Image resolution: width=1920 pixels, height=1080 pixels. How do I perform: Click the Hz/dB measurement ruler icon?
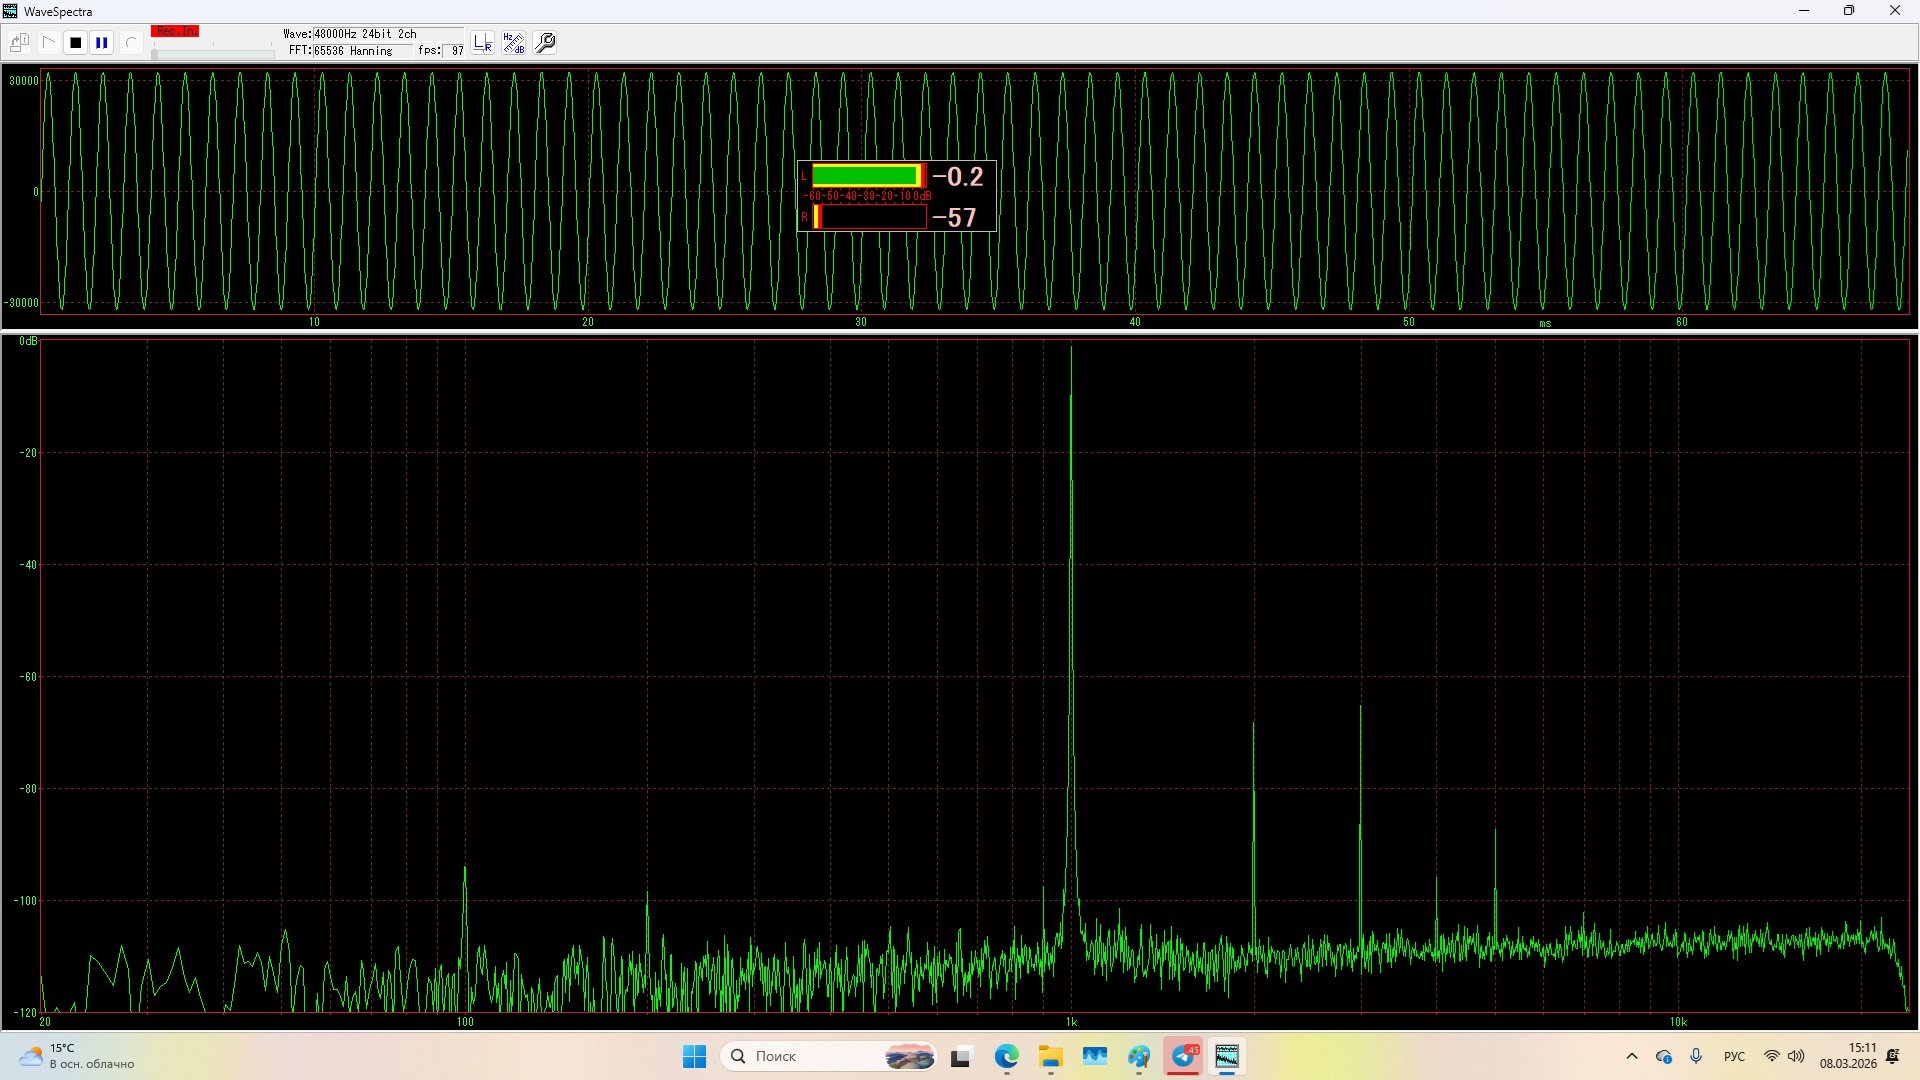tap(513, 43)
